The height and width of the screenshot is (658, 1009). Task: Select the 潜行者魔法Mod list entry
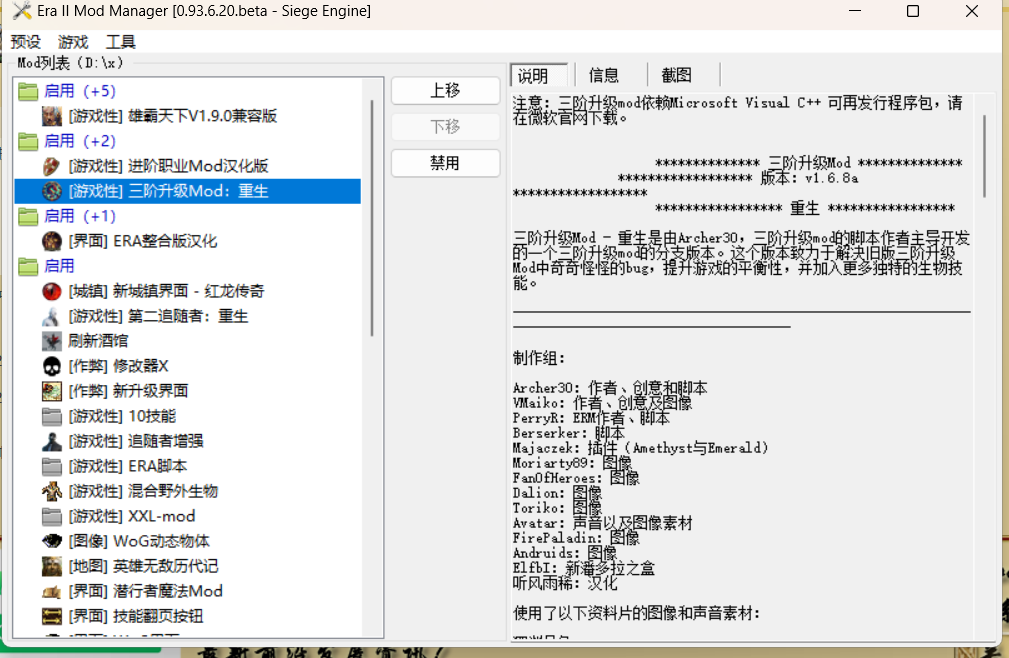[167, 591]
